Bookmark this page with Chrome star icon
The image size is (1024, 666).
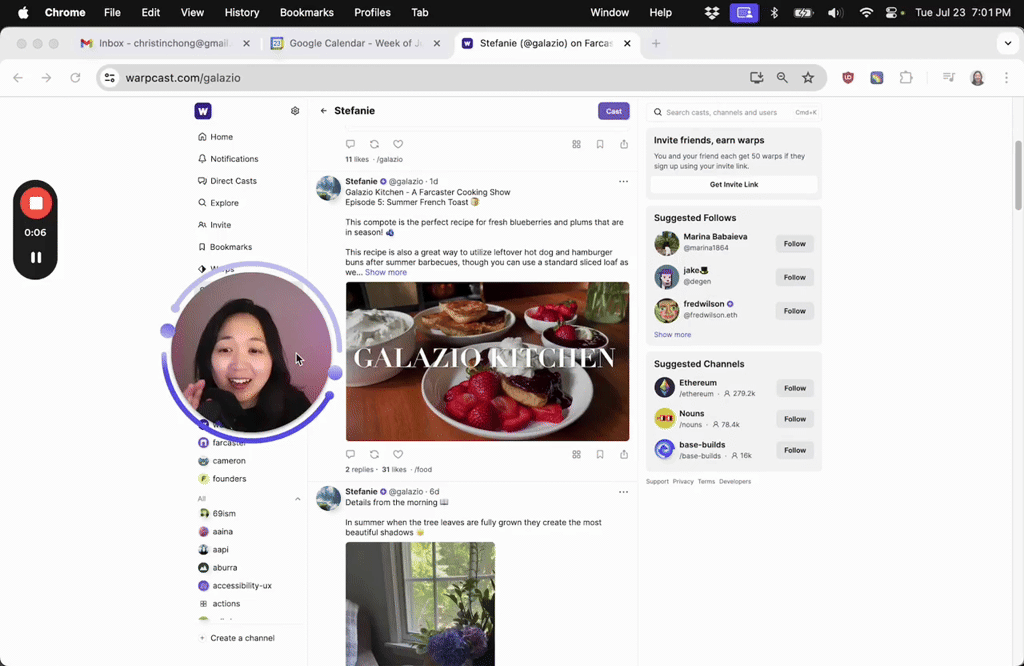click(808, 78)
